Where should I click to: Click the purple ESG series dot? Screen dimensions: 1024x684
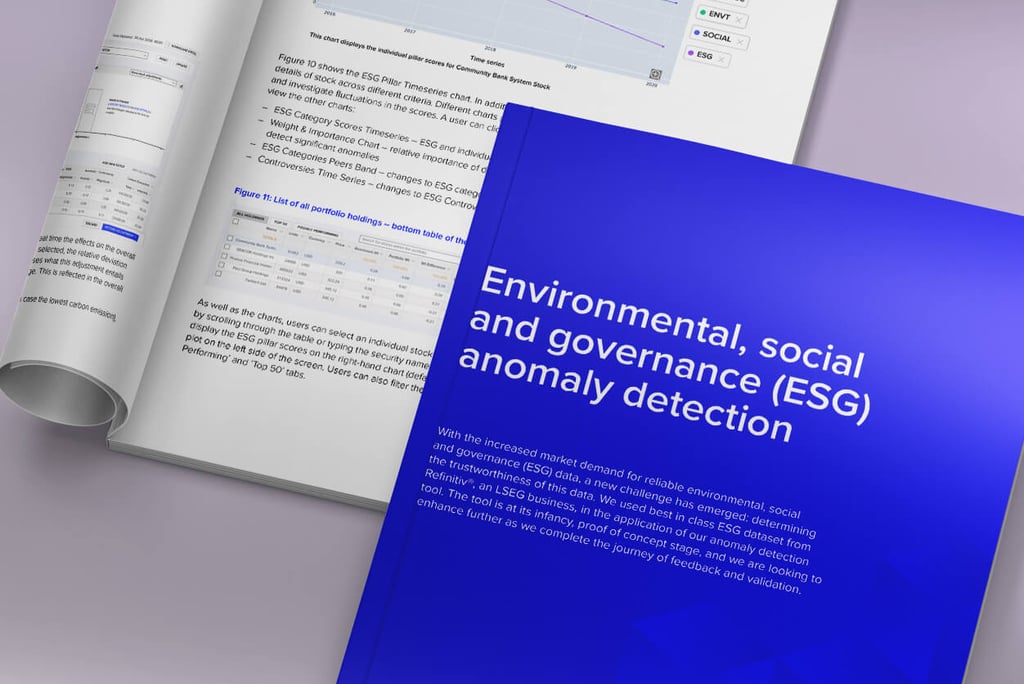(x=690, y=53)
